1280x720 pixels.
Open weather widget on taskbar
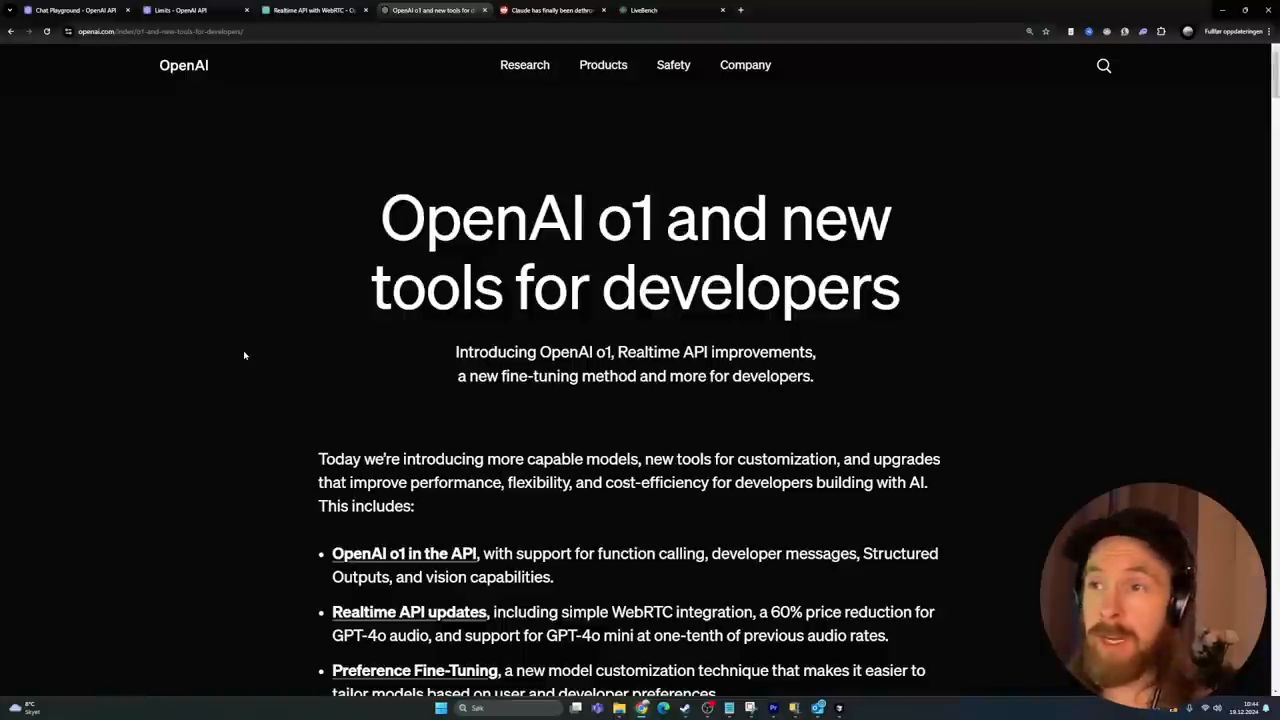coord(24,708)
